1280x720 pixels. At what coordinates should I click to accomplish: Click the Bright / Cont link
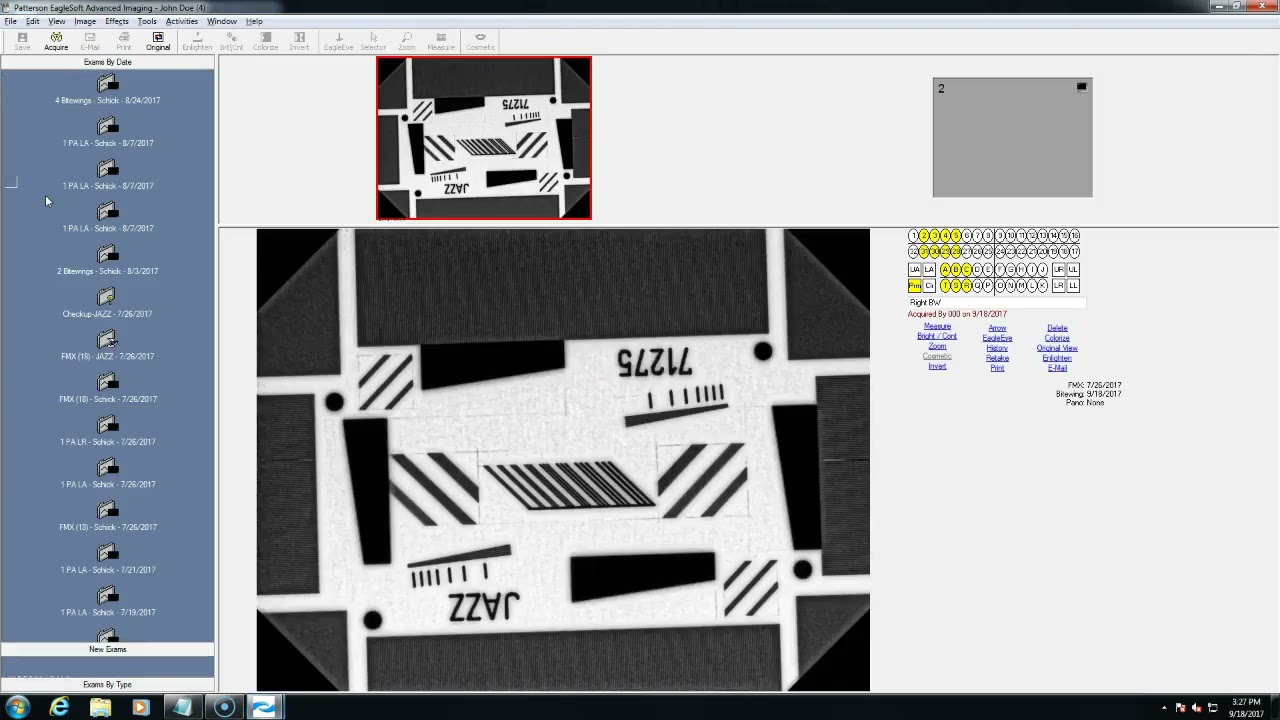[937, 336]
